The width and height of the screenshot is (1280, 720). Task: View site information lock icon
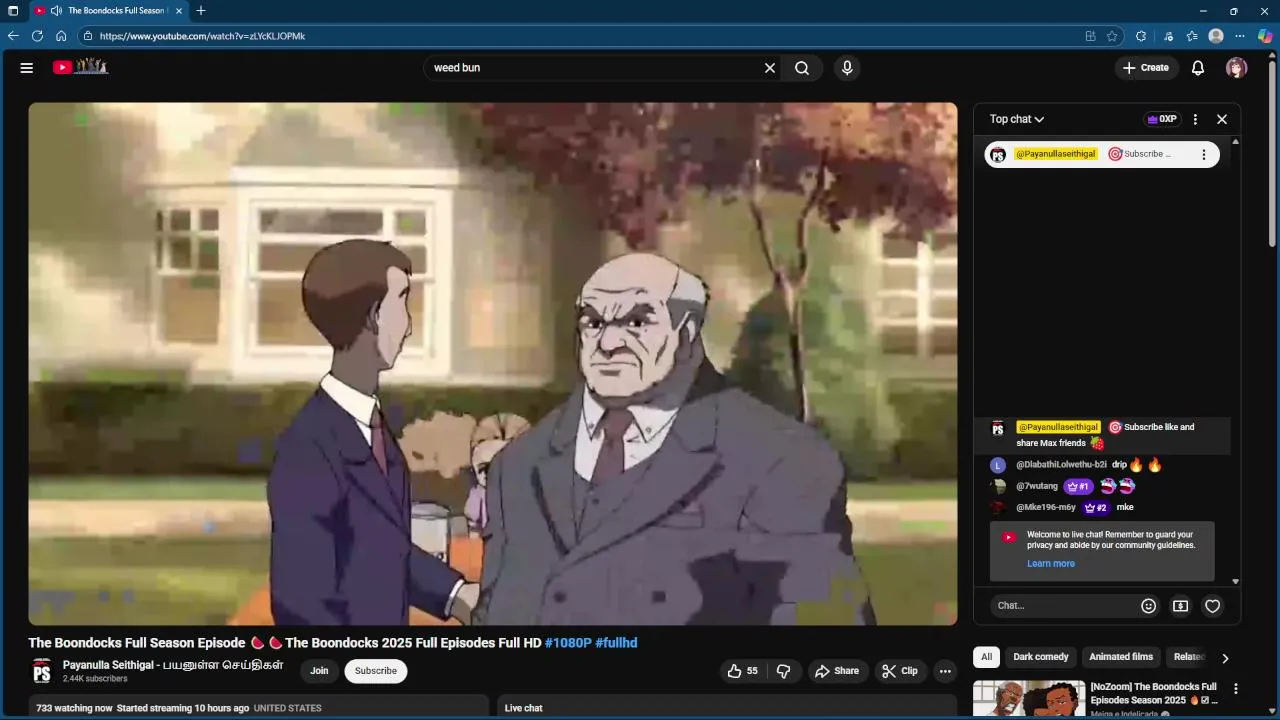point(88,36)
